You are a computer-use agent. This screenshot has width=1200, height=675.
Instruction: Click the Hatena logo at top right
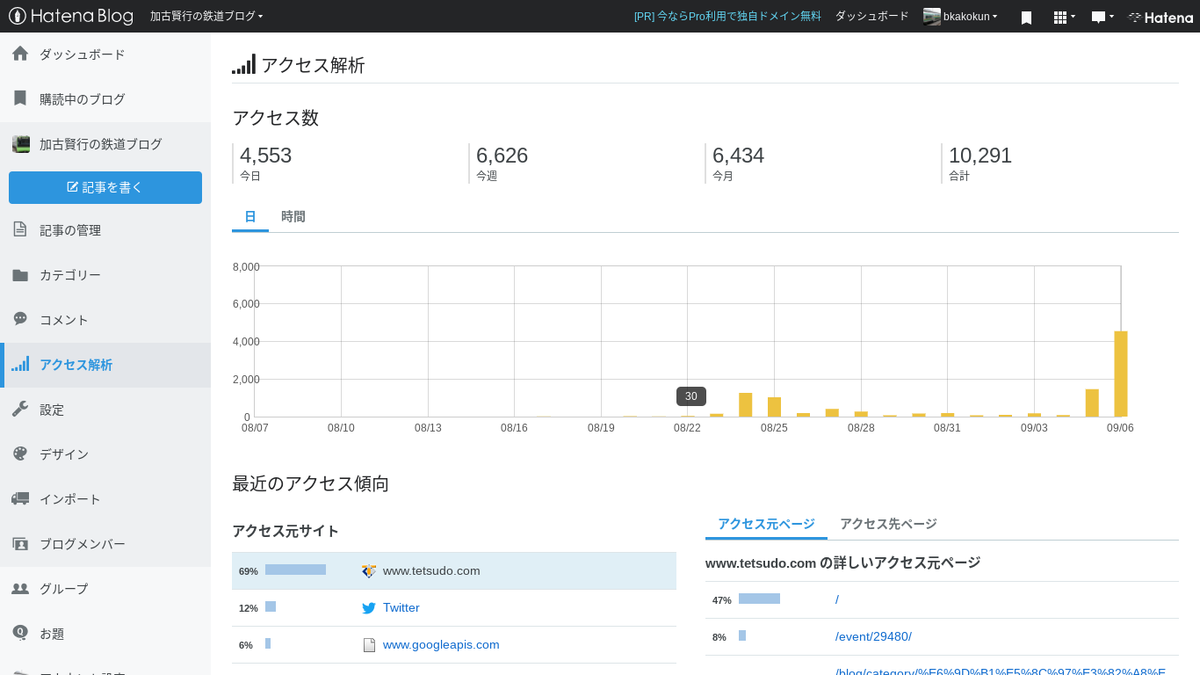coord(1160,17)
